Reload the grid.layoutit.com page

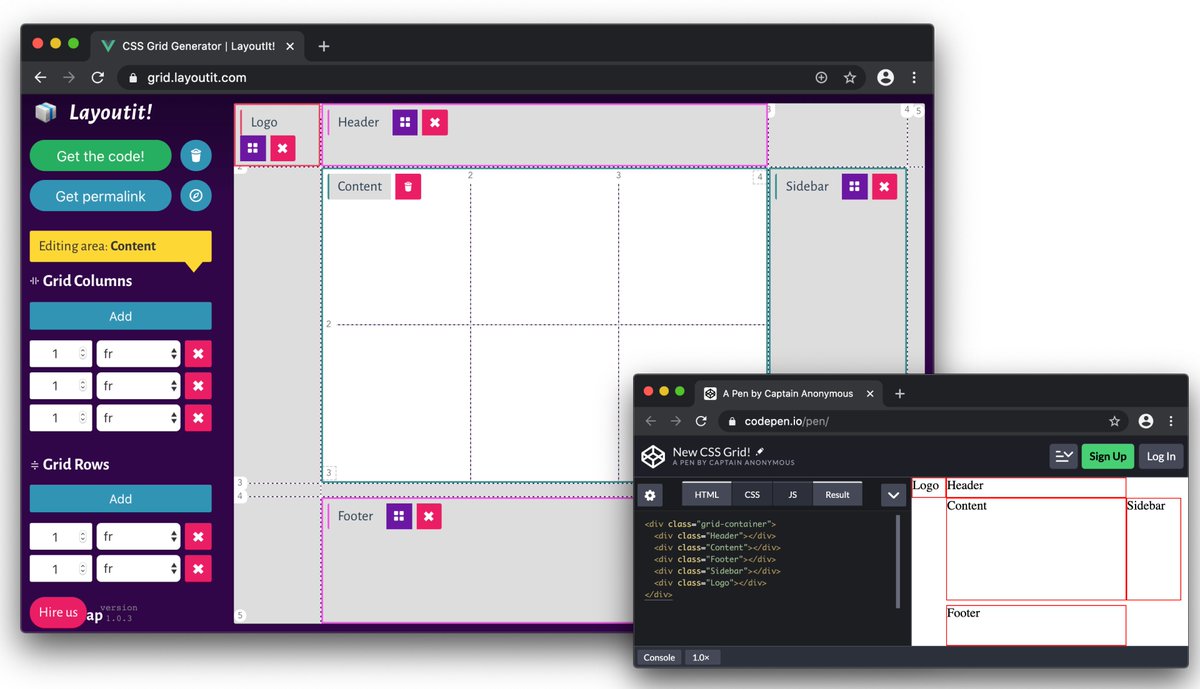[x=98, y=77]
